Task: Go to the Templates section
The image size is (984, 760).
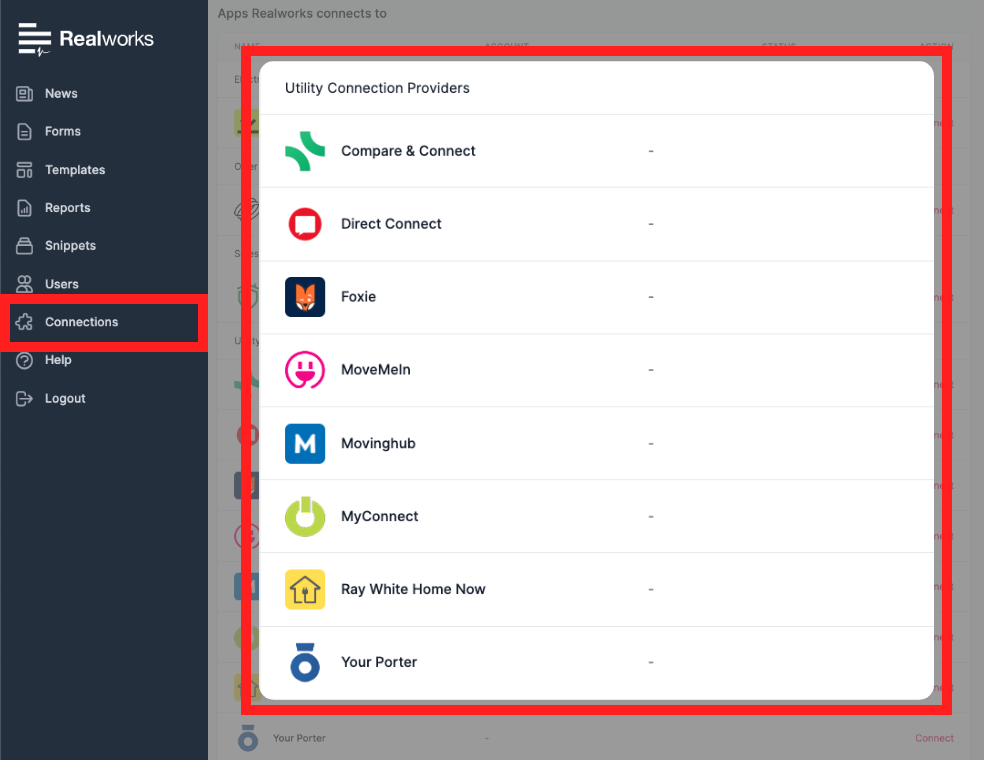Action: tap(75, 169)
